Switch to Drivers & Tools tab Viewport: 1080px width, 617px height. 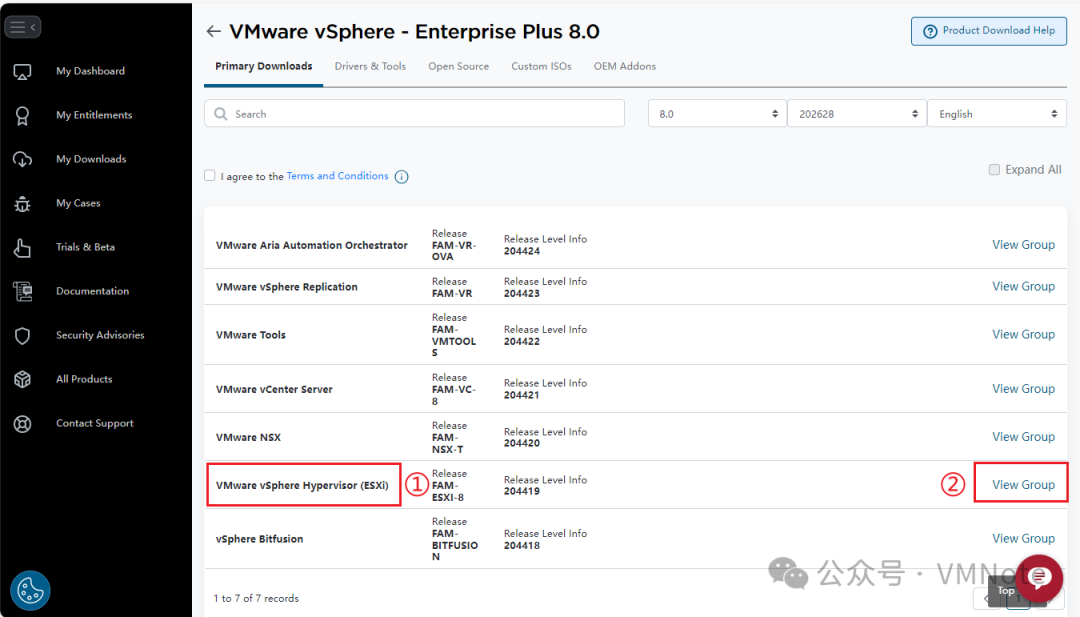[x=370, y=67]
